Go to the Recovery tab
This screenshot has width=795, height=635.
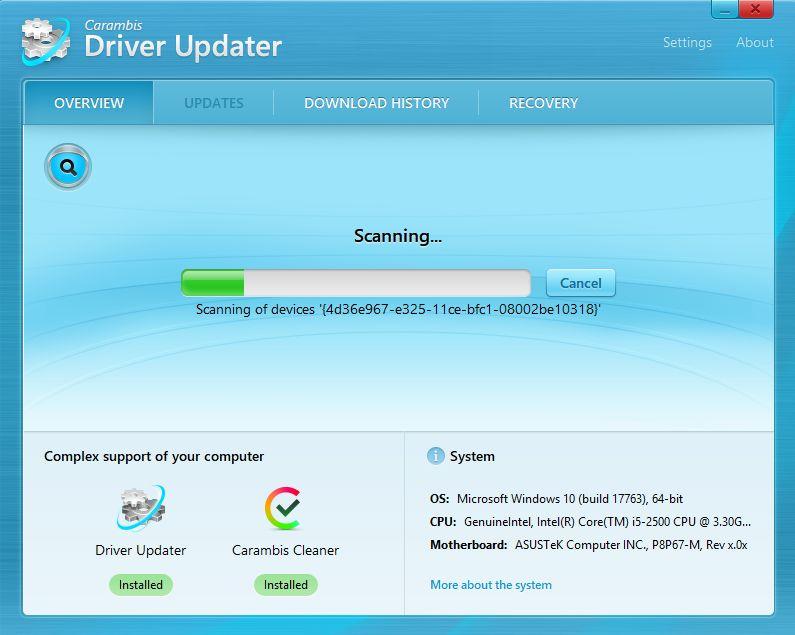tap(543, 103)
